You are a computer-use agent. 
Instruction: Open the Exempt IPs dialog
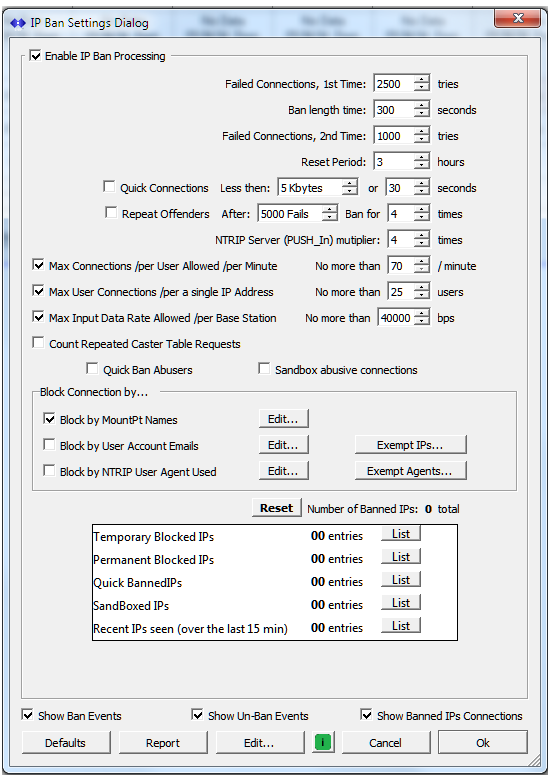[410, 445]
